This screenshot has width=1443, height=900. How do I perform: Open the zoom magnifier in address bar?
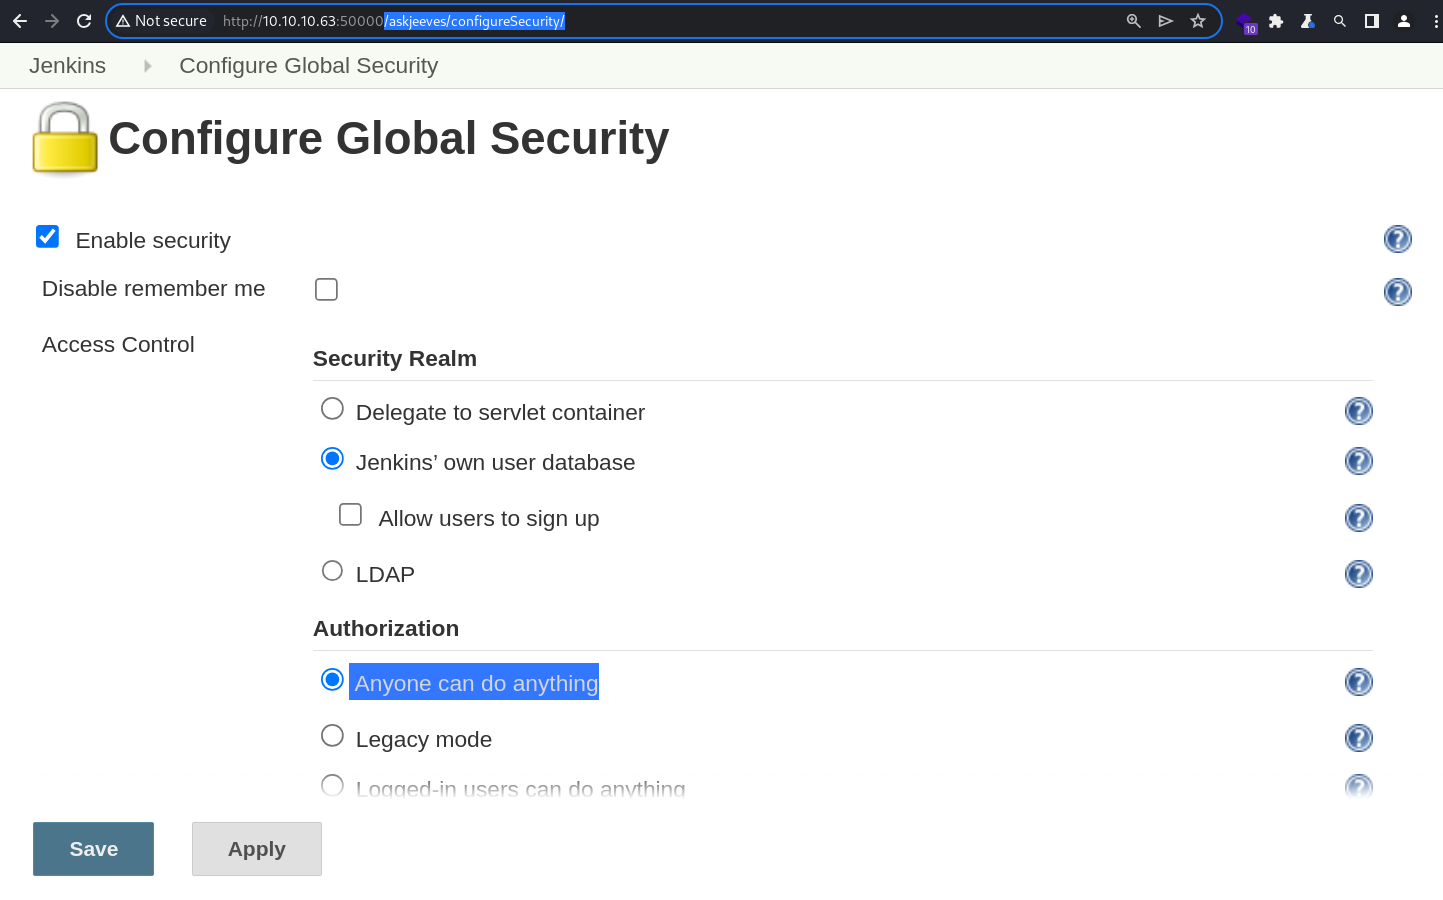(1134, 21)
